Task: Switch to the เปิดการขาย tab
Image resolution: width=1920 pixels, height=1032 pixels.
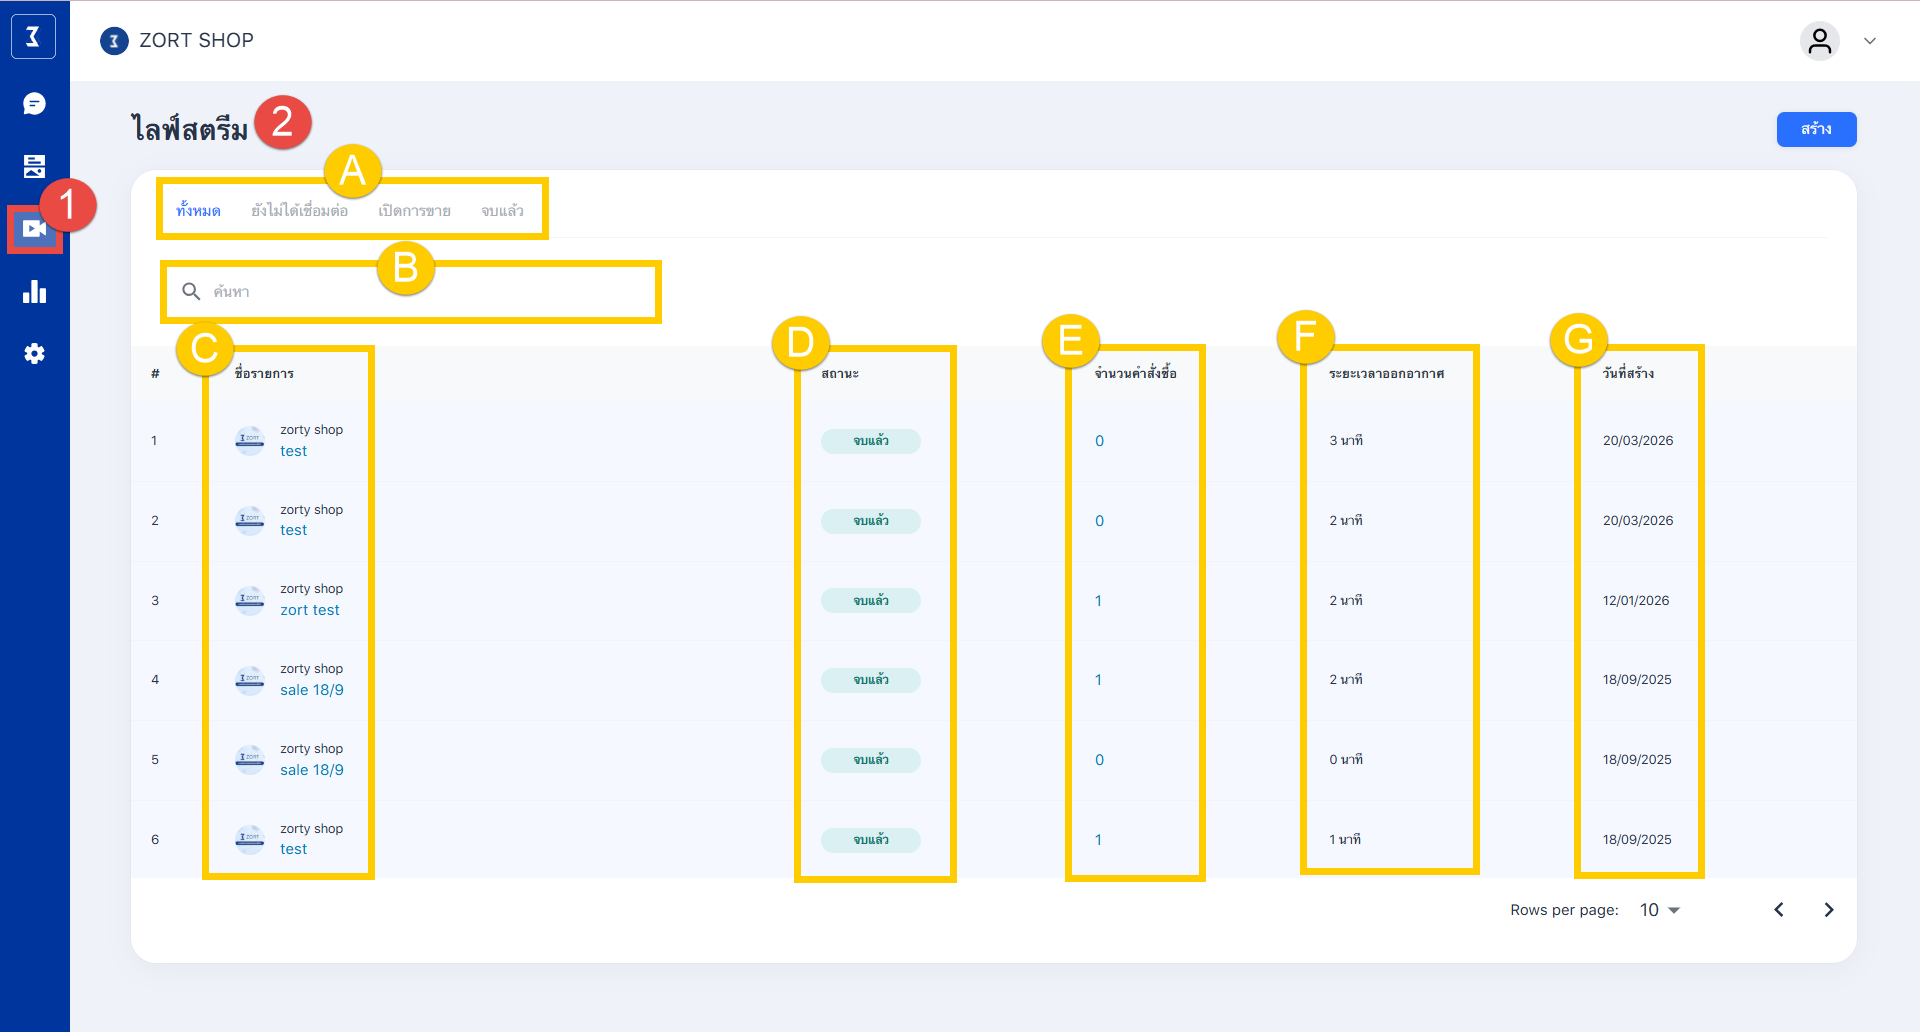Action: click(414, 211)
